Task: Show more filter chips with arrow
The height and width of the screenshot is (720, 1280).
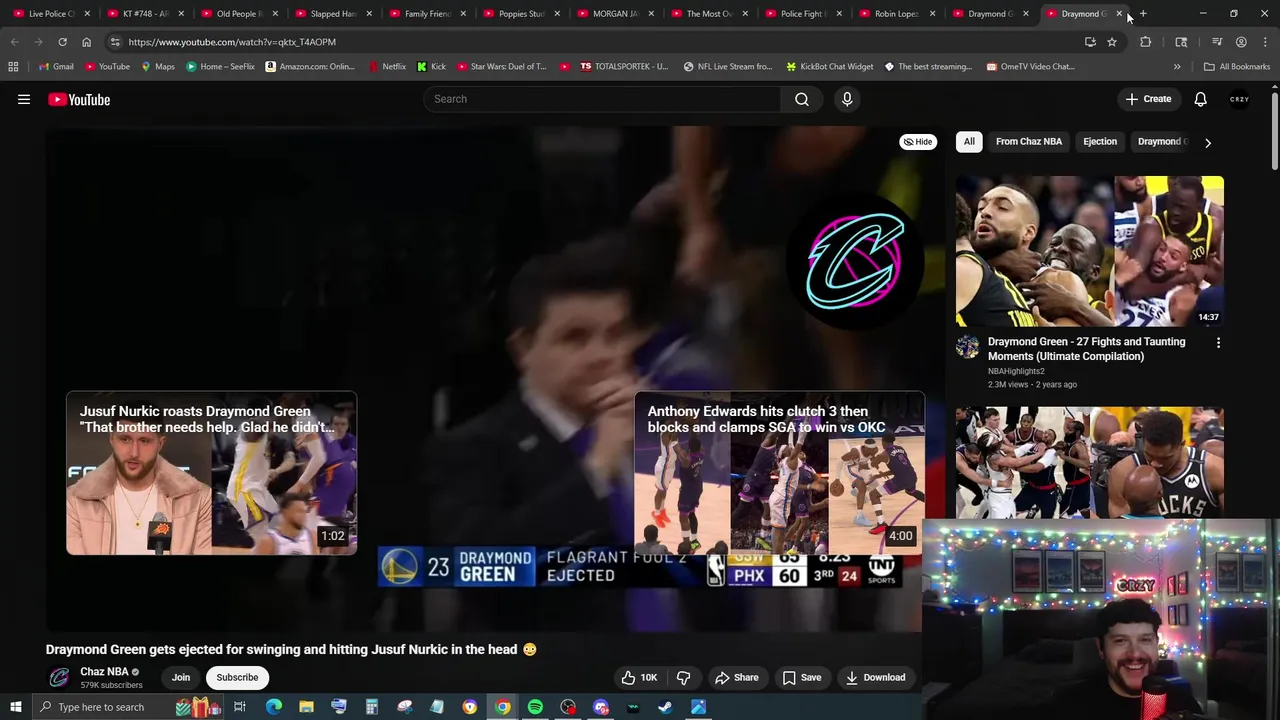Action: tap(1207, 142)
